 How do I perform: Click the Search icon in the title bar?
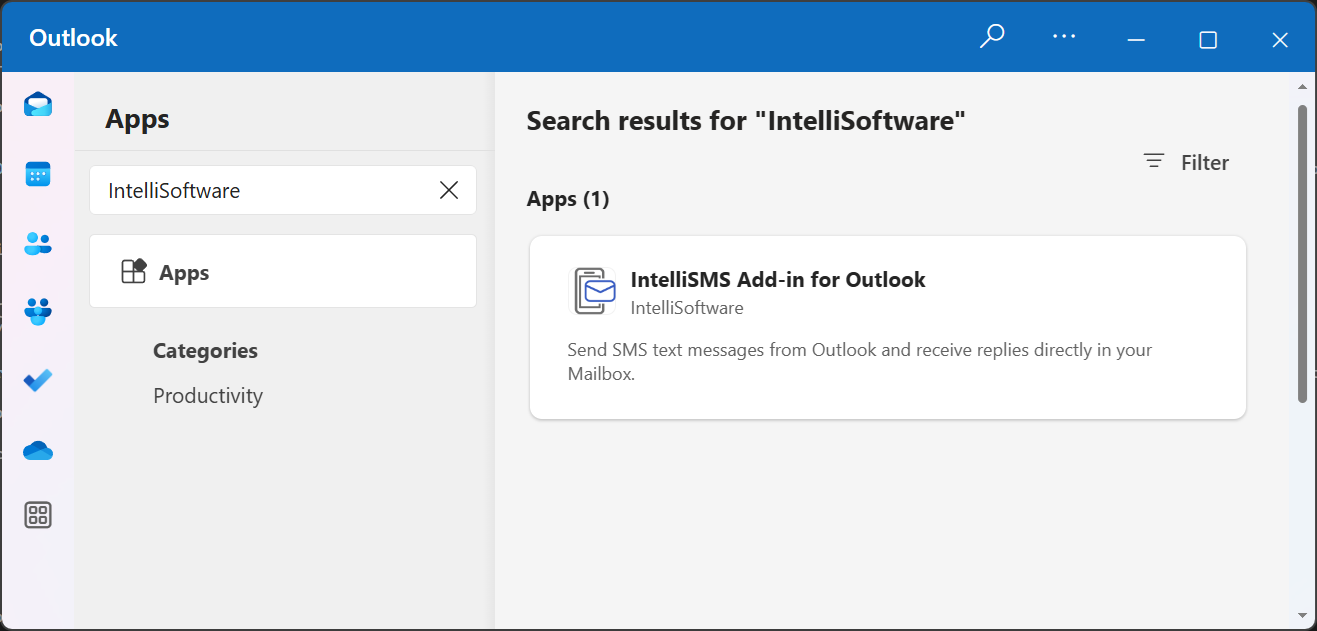[x=991, y=36]
